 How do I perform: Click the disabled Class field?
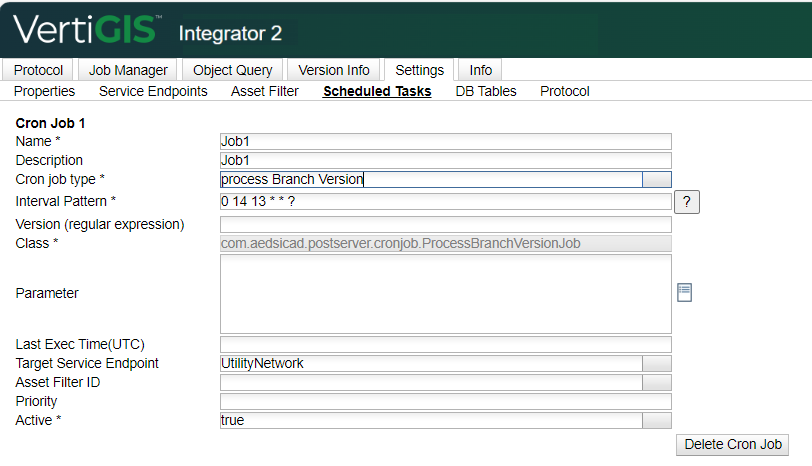pyautogui.click(x=445, y=243)
